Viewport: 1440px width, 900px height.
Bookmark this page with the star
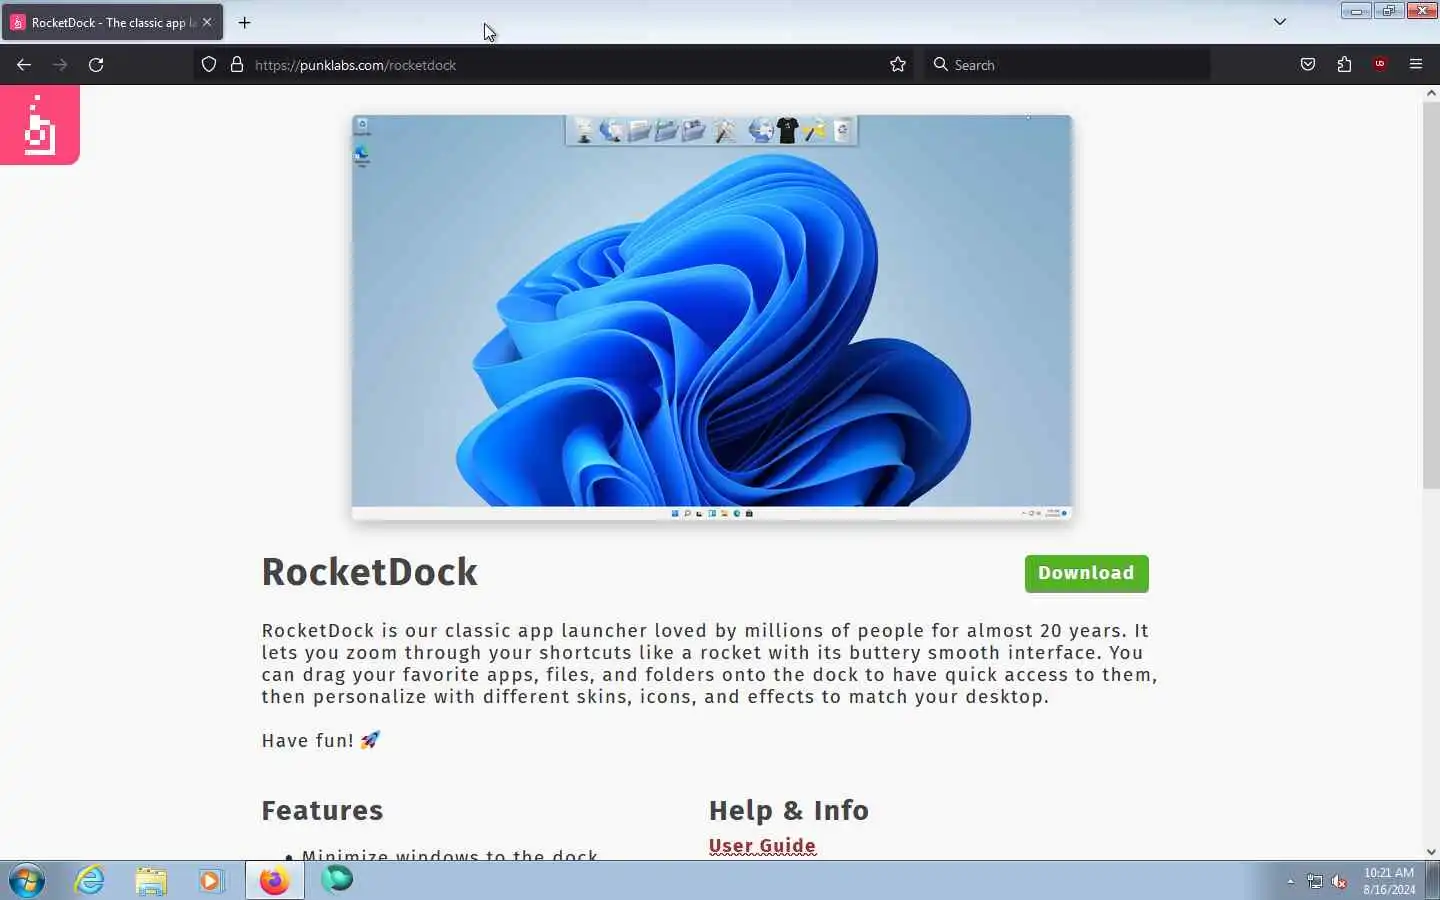pyautogui.click(x=898, y=65)
